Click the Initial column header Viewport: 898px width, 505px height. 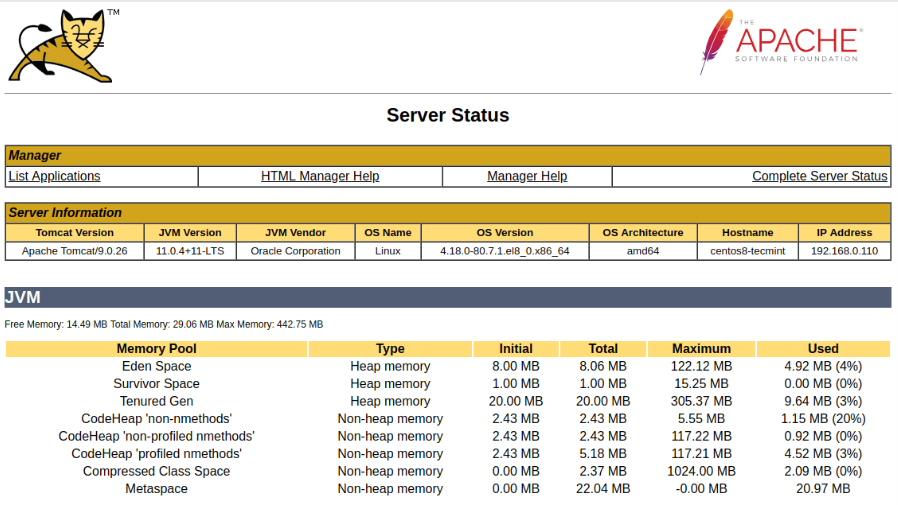[515, 349]
